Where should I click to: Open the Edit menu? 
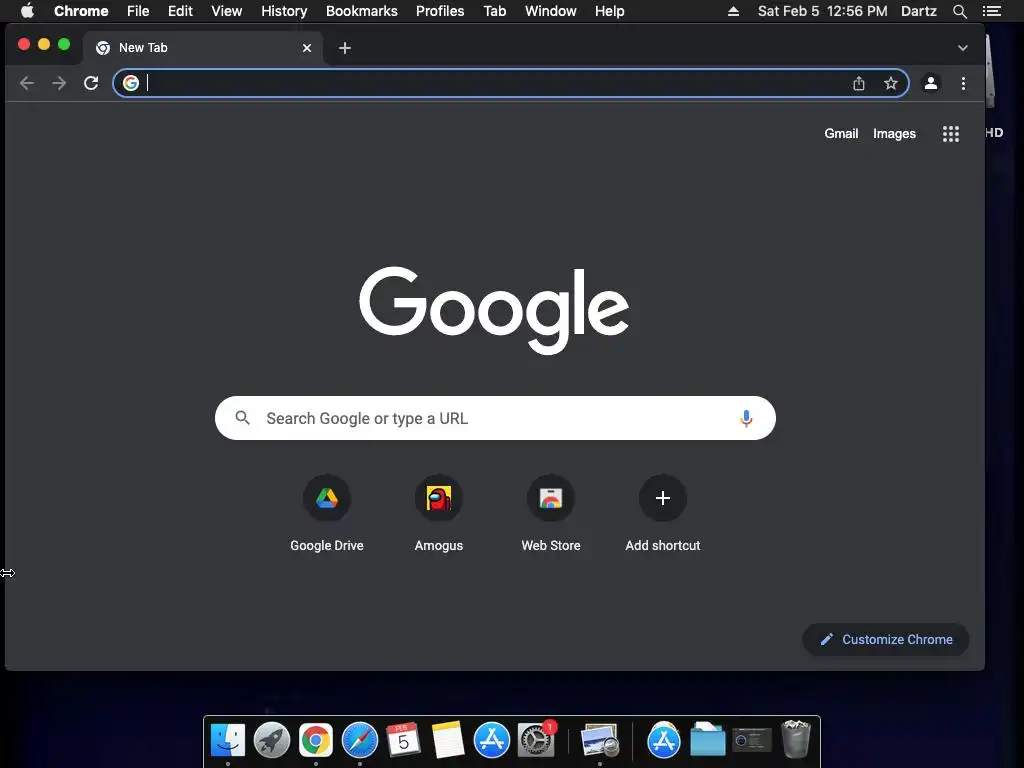(180, 11)
